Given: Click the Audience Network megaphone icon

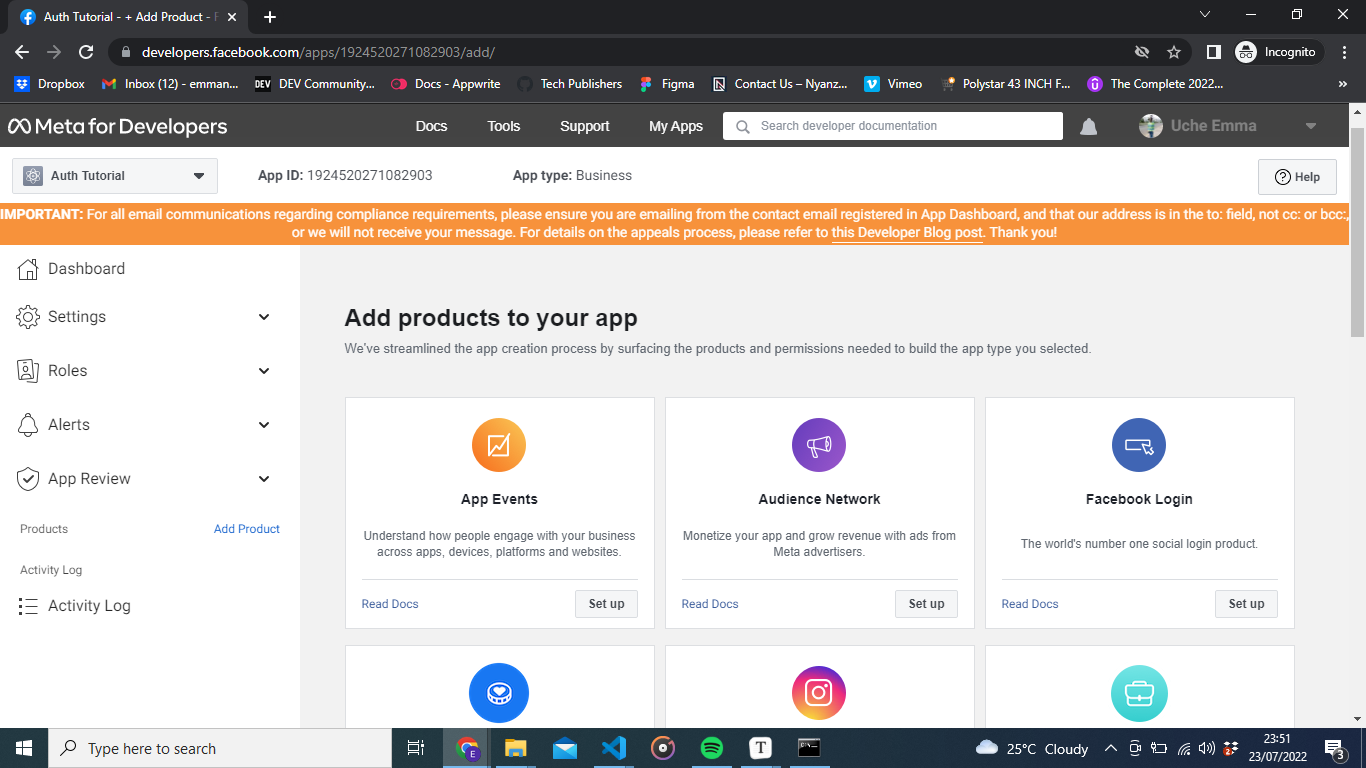Looking at the screenshot, I should click(819, 445).
